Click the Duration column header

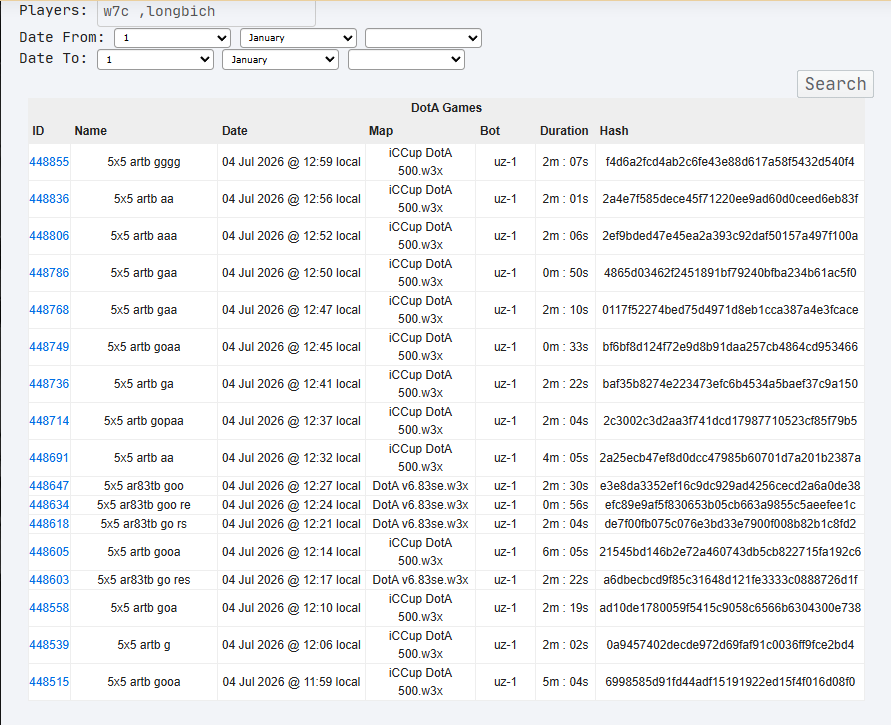(x=564, y=131)
